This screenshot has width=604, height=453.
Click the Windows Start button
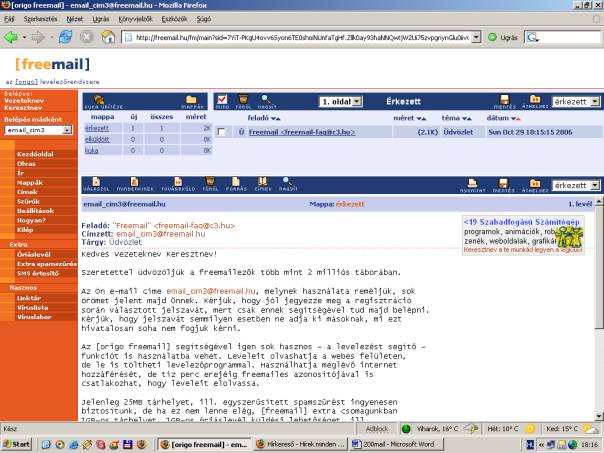17,443
